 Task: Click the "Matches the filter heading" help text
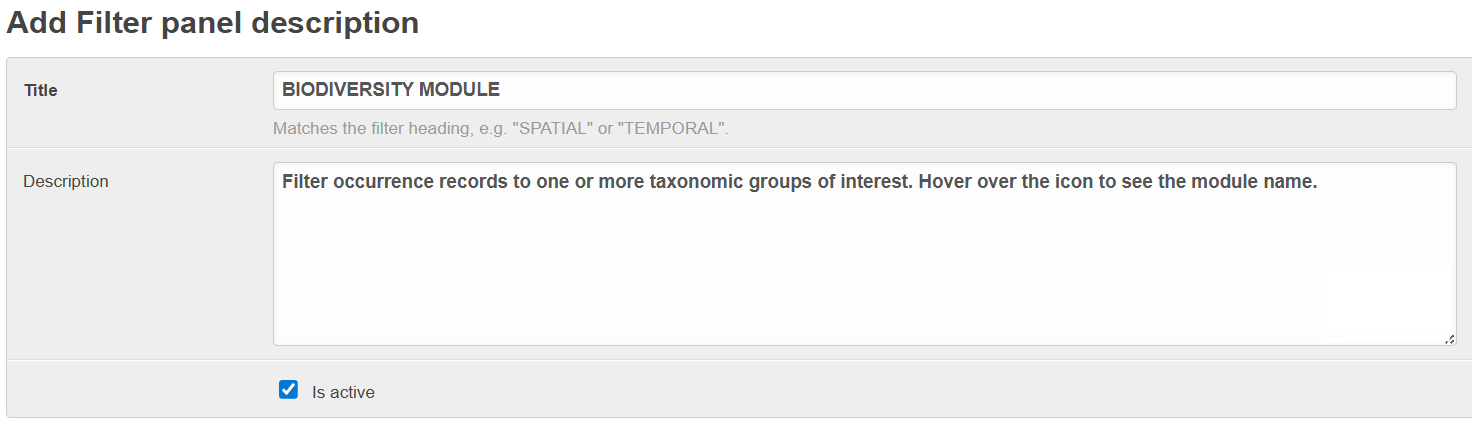(x=500, y=129)
